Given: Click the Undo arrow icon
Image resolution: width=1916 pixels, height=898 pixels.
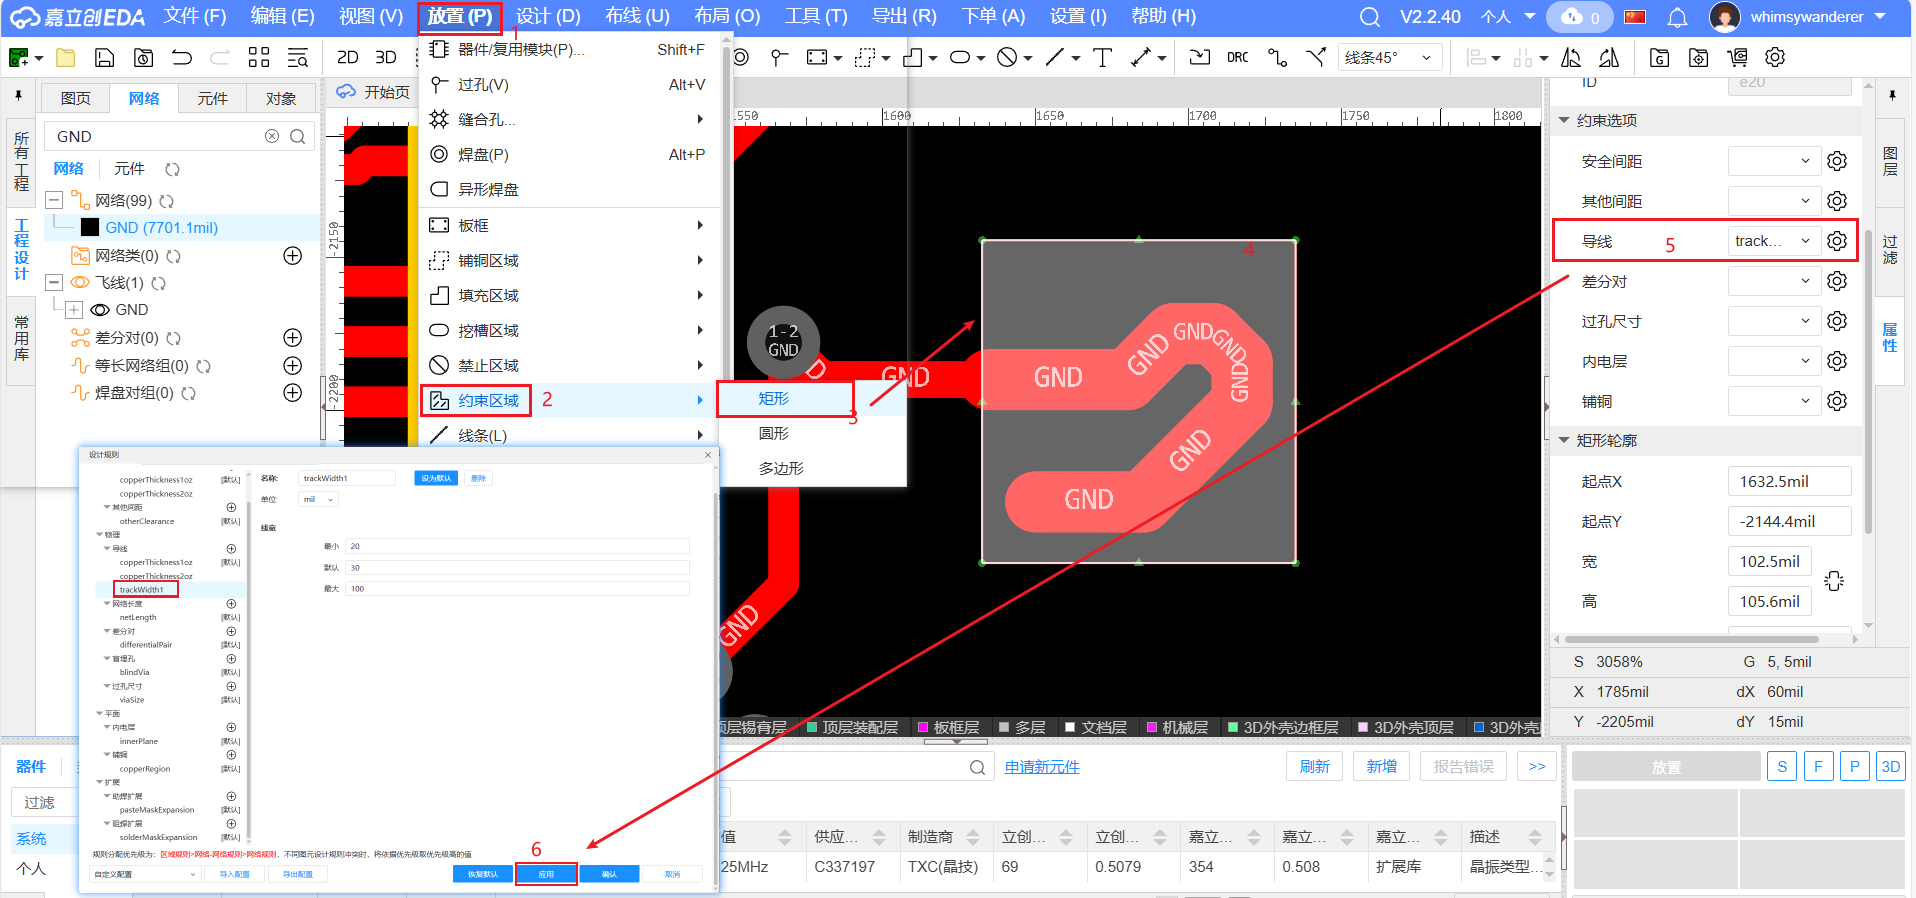Looking at the screenshot, I should [x=182, y=58].
